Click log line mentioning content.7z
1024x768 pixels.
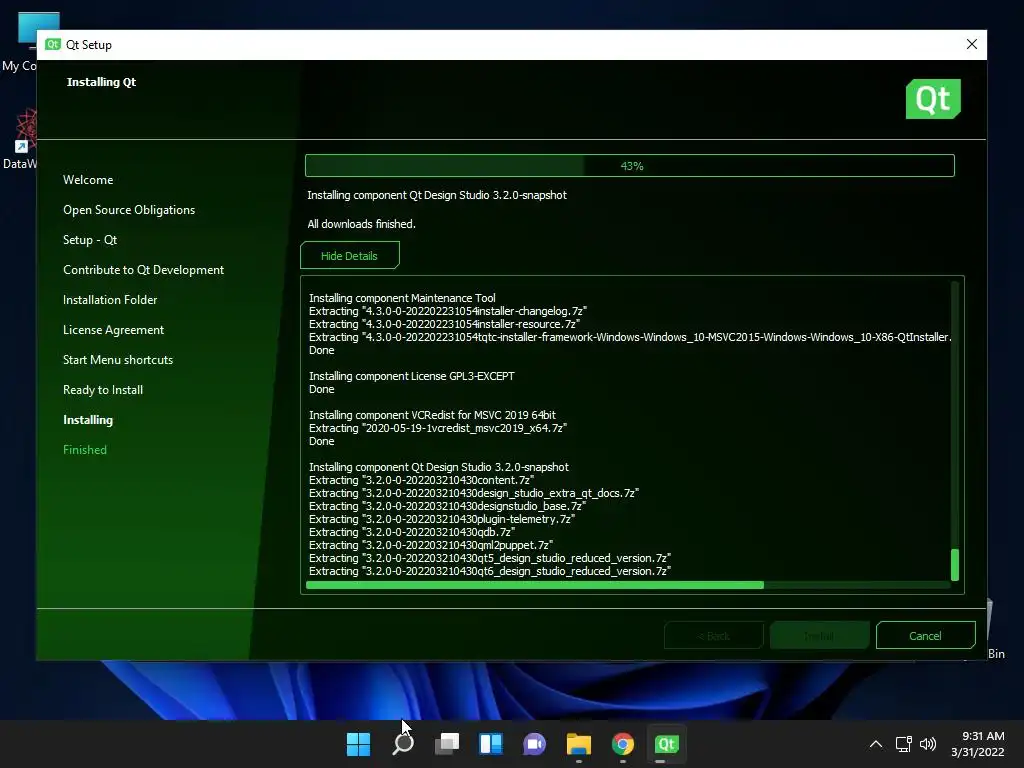[x=421, y=480]
